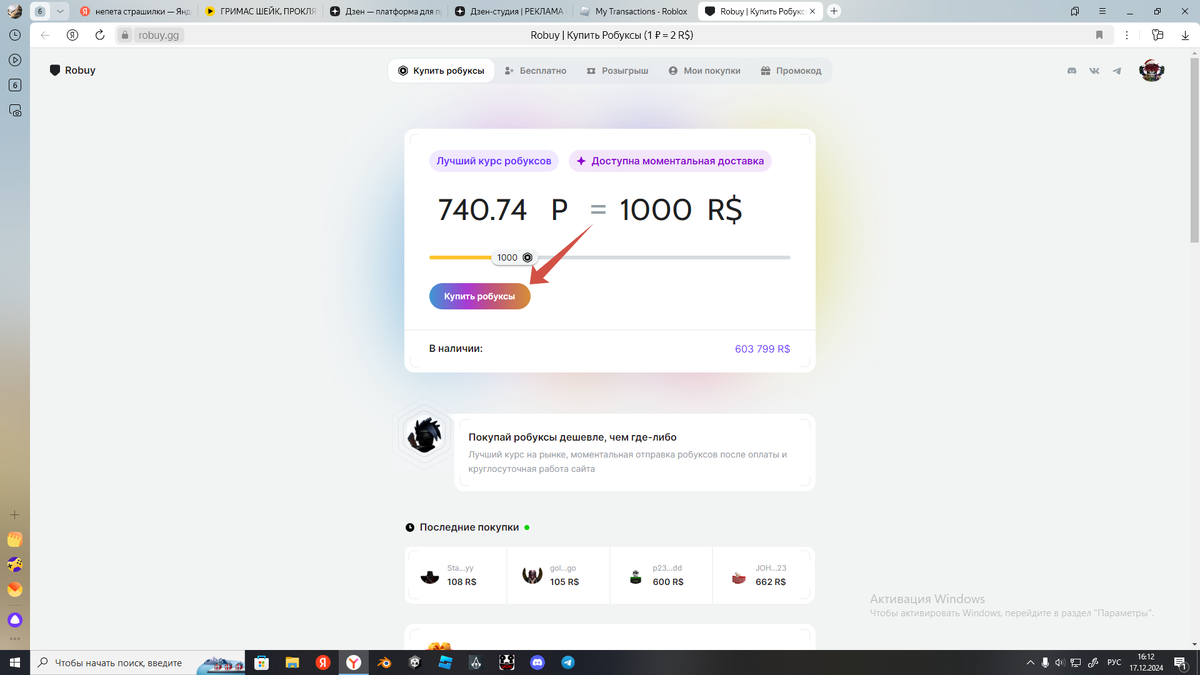Open the new tab plus button
This screenshot has height=675, width=1200.
834,11
